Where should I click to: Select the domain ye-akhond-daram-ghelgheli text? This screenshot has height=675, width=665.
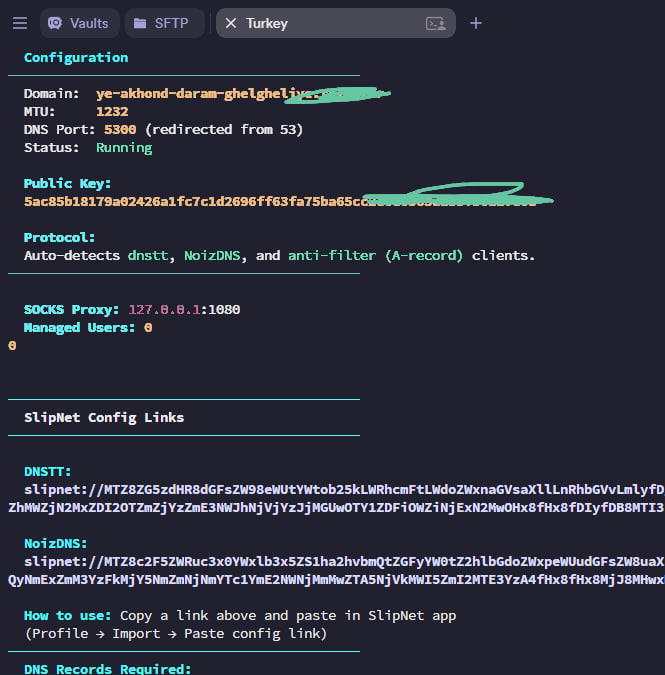(x=198, y=94)
